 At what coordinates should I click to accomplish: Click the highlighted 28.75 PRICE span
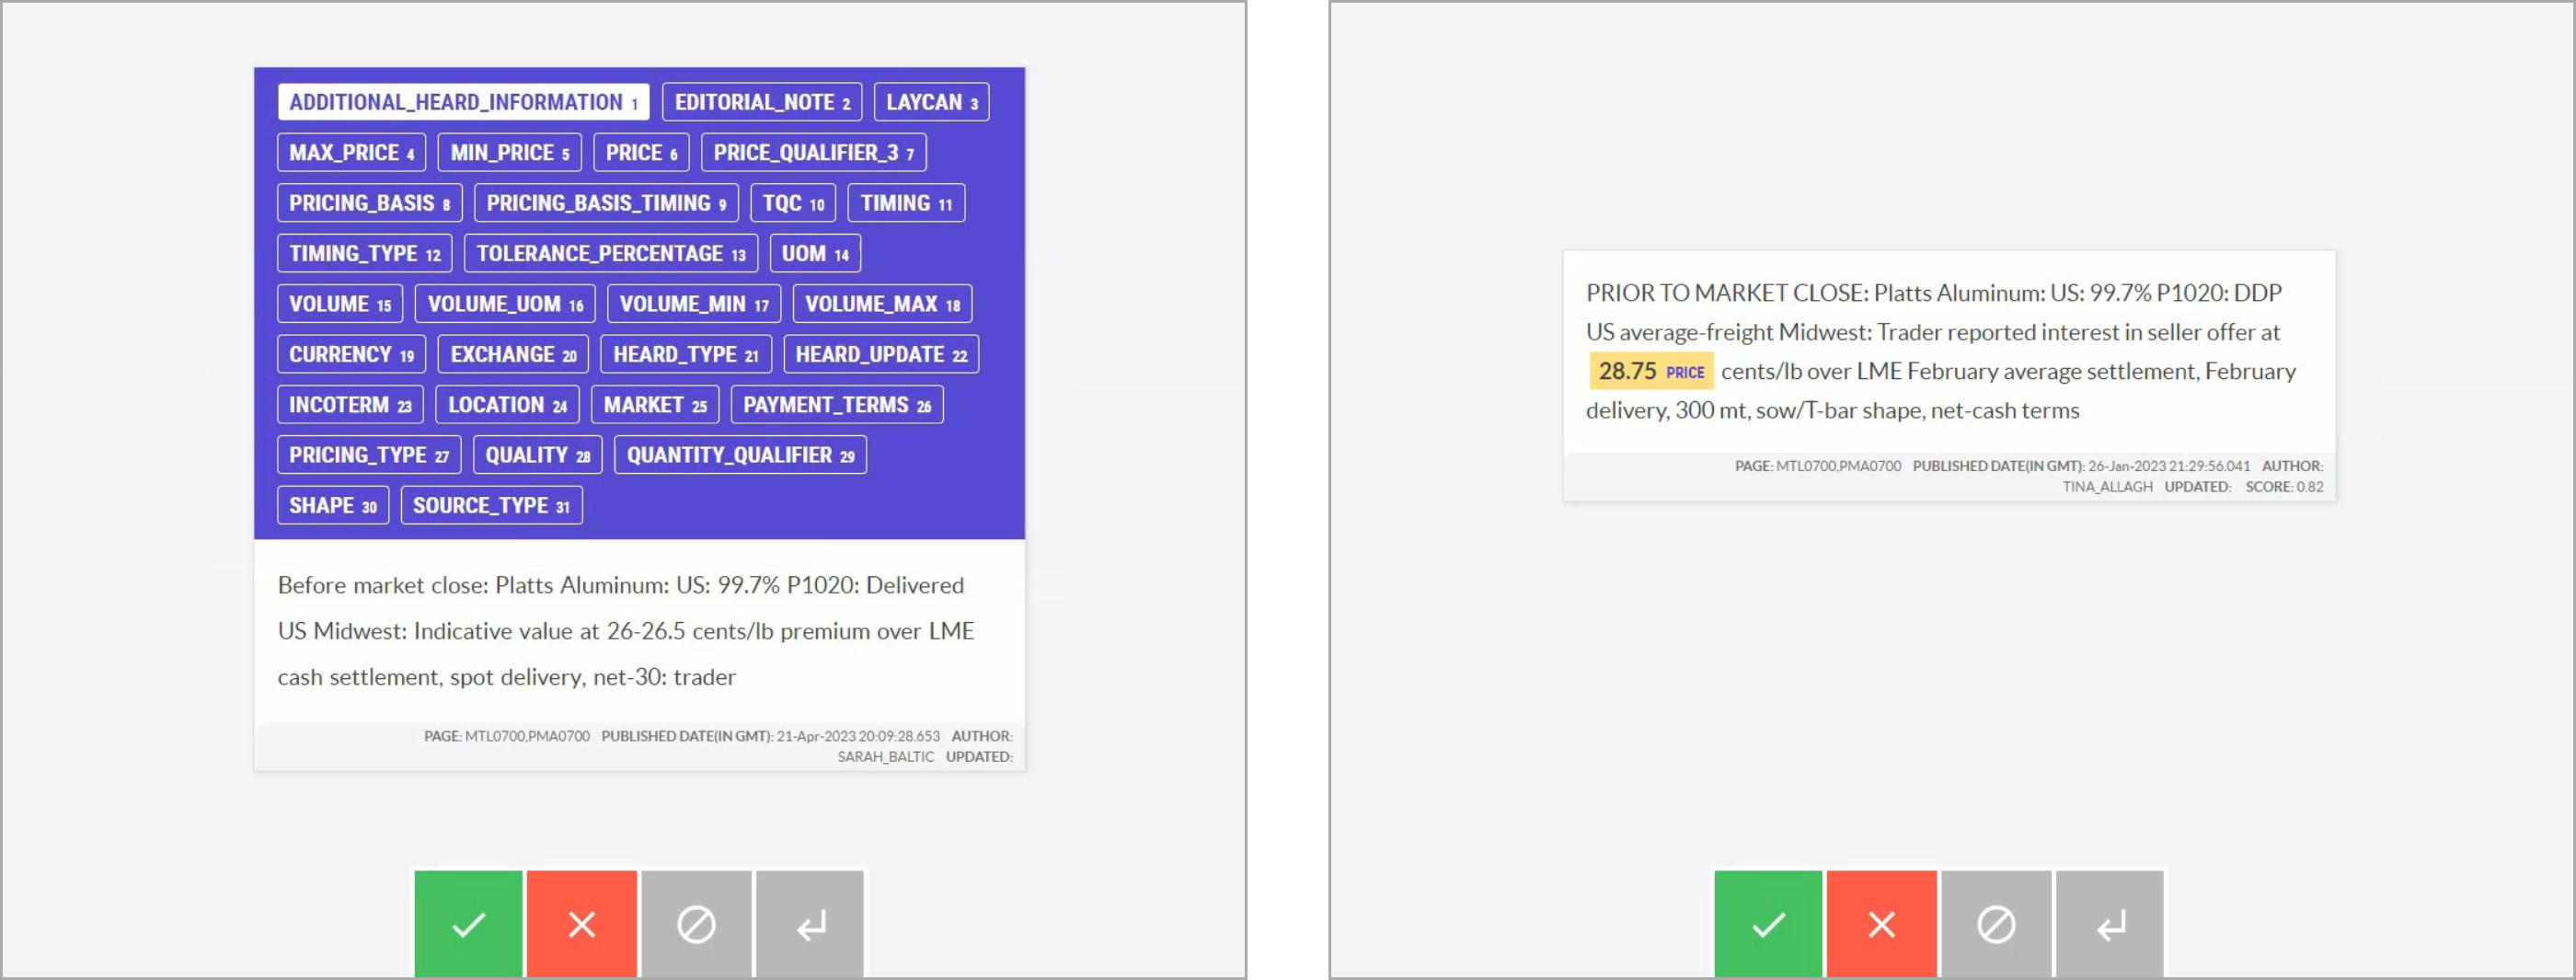pyautogui.click(x=1649, y=371)
